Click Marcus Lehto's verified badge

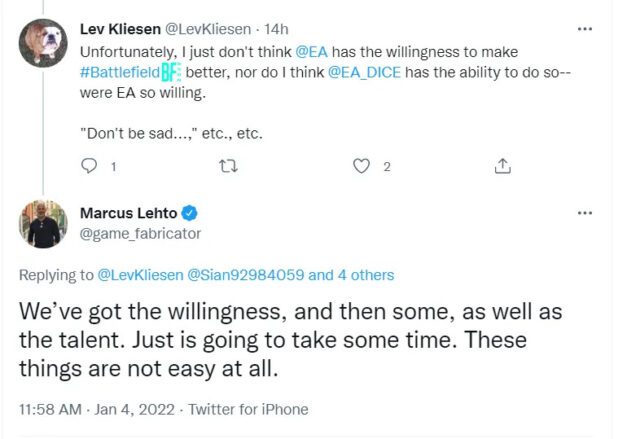click(188, 213)
